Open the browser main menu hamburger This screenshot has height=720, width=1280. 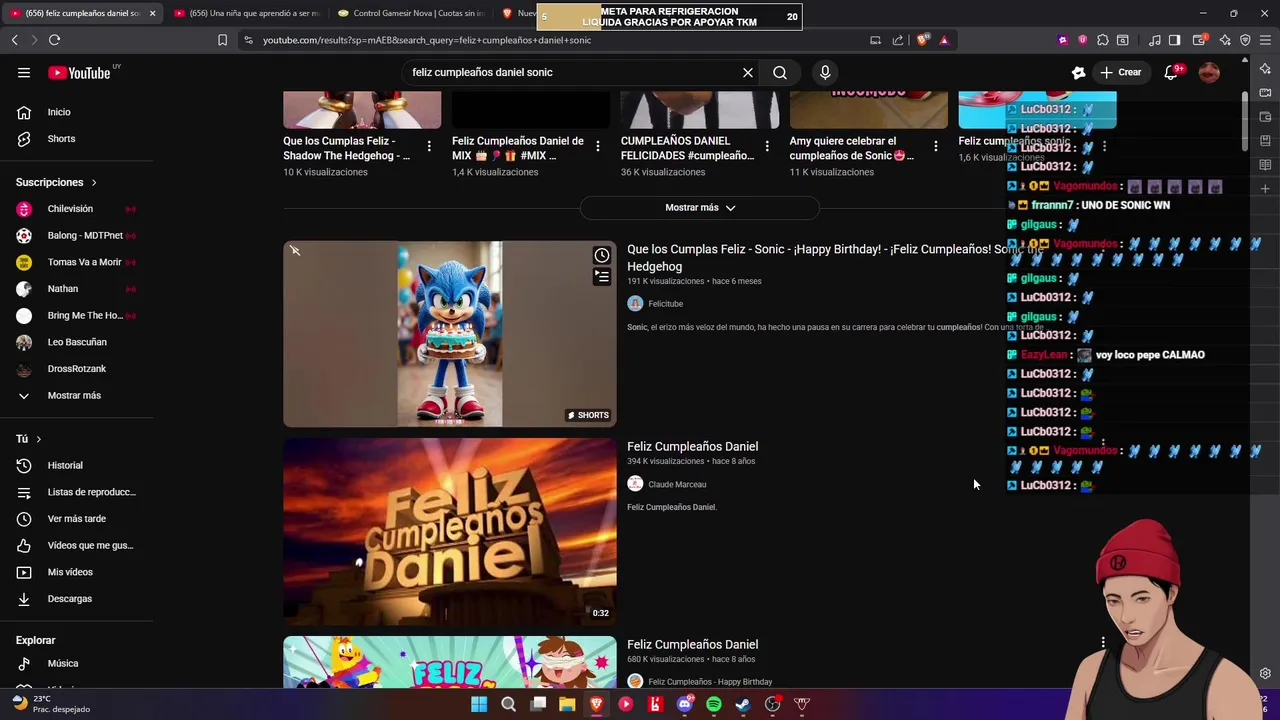click(1265, 40)
